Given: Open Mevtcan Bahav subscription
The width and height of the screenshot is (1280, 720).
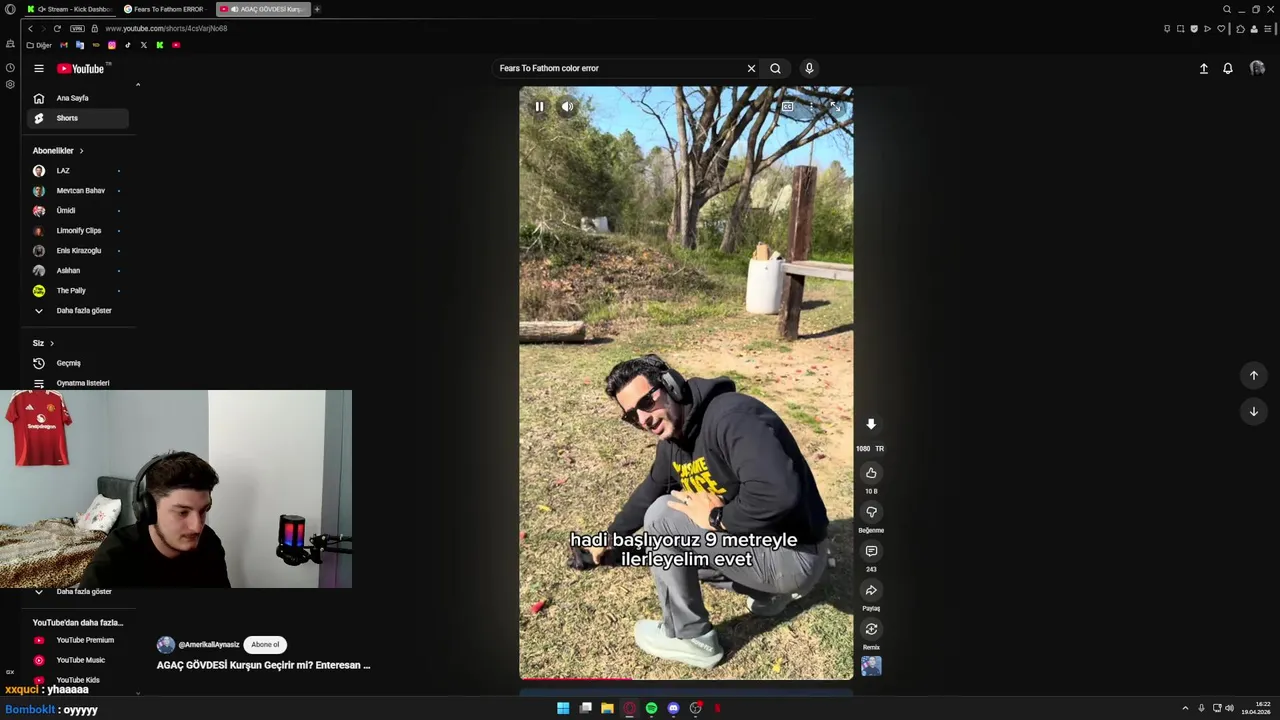Looking at the screenshot, I should [x=78, y=191].
